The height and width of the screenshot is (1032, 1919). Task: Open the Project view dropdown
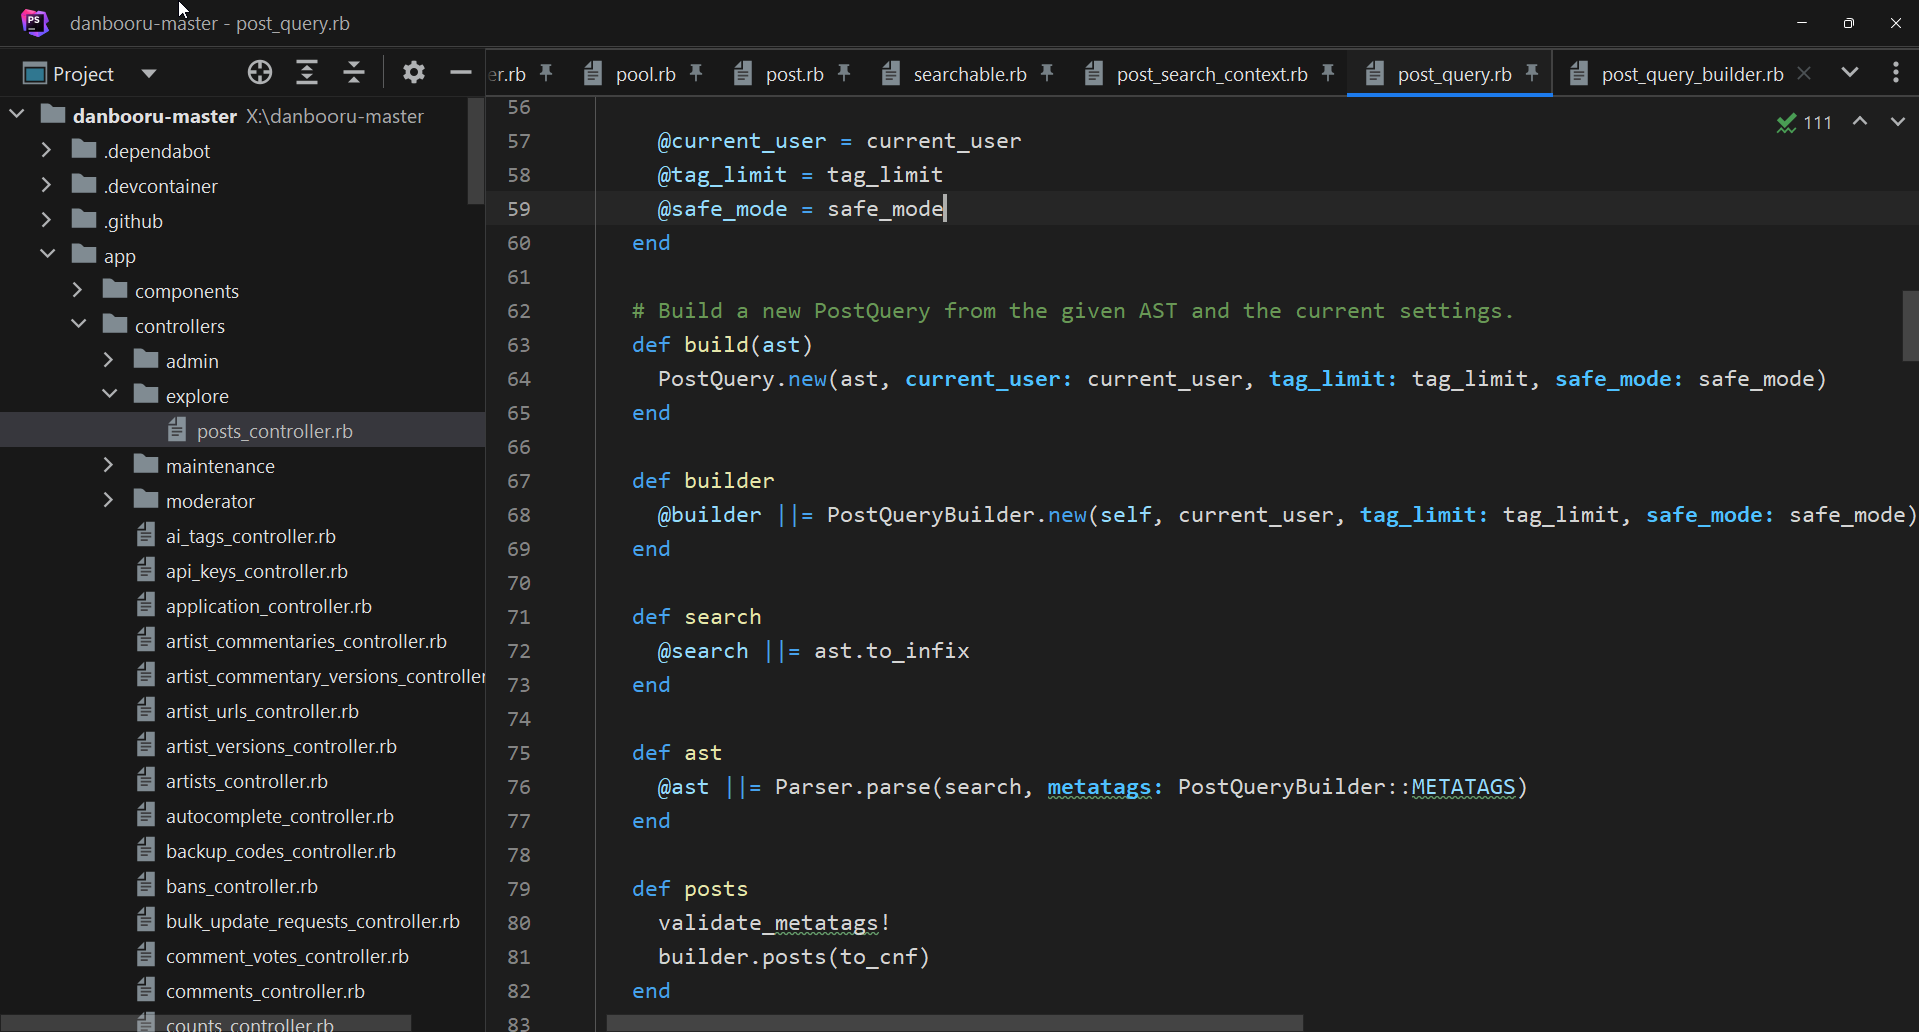[149, 73]
